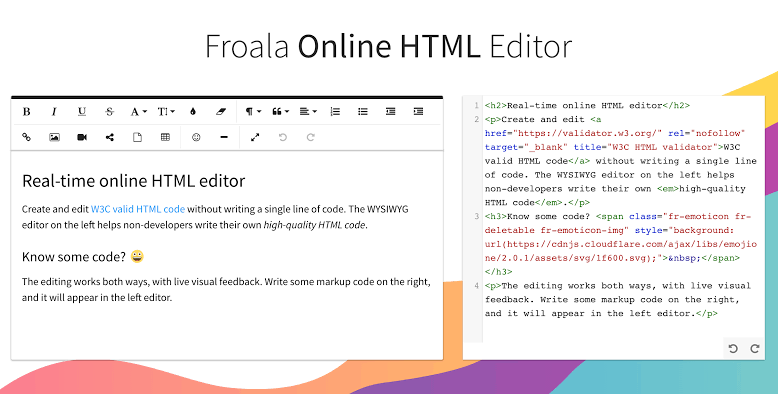Viewport: 778px width, 394px height.
Task: Insert an ordered numbered list
Action: (335, 112)
